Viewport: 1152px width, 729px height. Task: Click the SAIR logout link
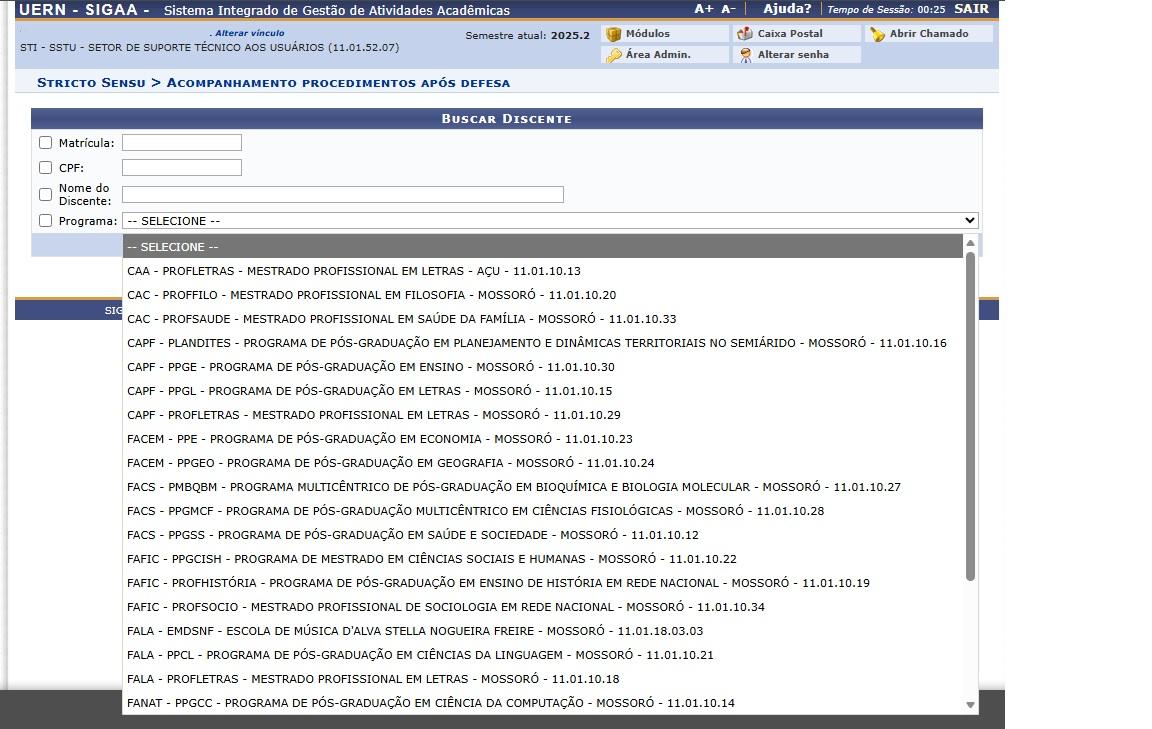[971, 9]
